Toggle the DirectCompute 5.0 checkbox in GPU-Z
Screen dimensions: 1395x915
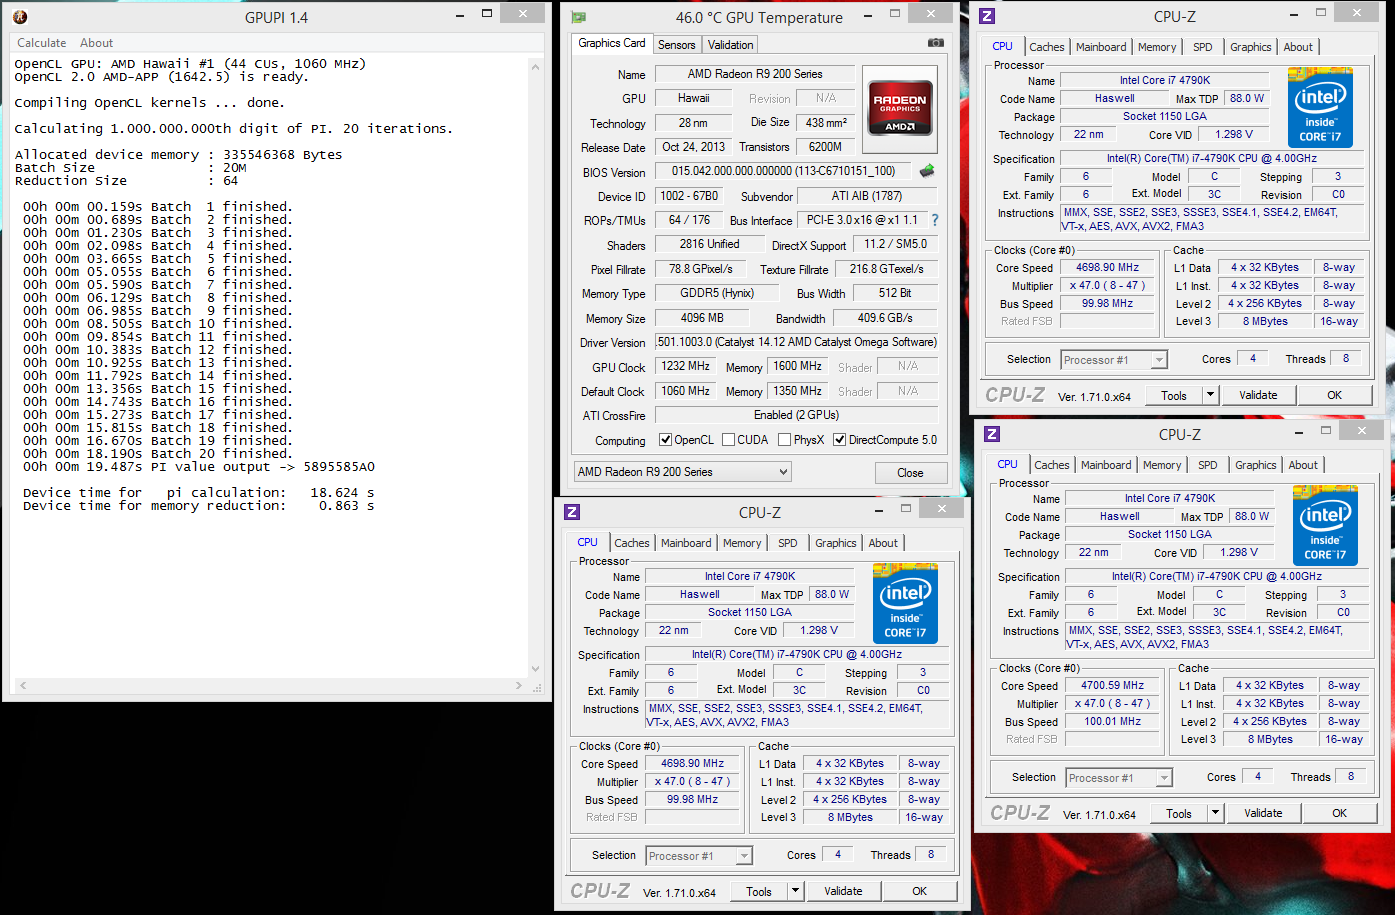(840, 440)
